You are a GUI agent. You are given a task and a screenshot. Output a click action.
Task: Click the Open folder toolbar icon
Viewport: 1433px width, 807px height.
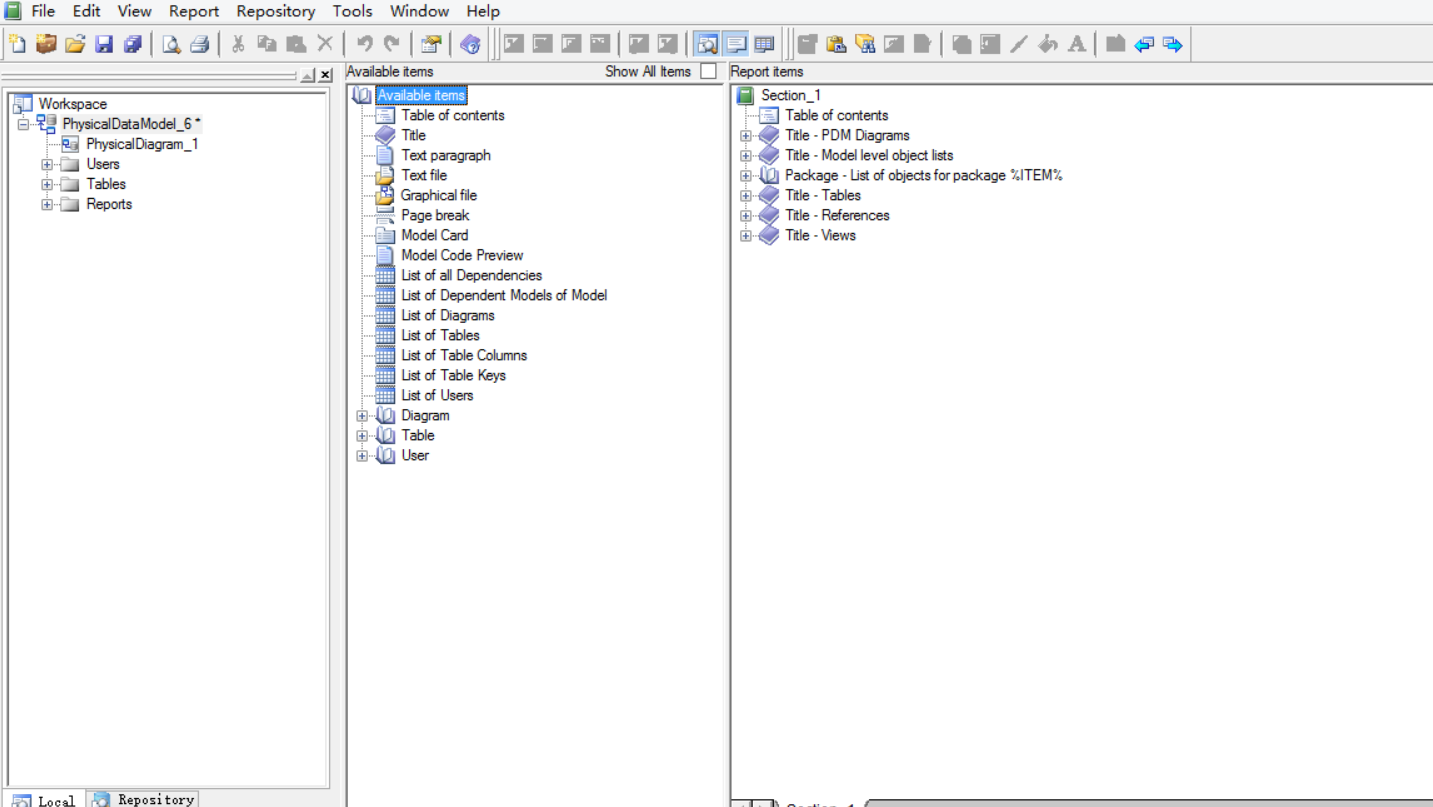(75, 44)
